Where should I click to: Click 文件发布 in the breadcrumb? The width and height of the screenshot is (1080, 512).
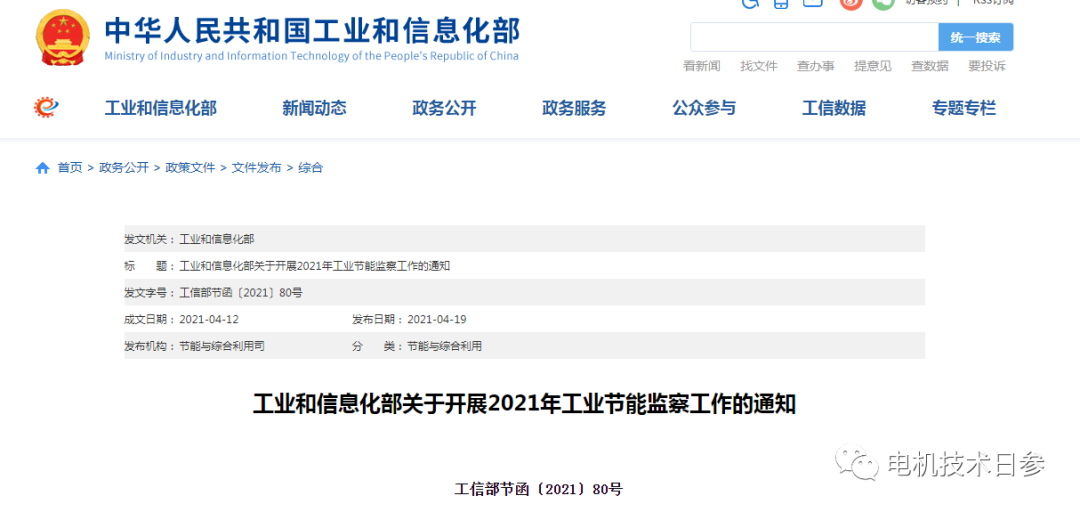(257, 168)
